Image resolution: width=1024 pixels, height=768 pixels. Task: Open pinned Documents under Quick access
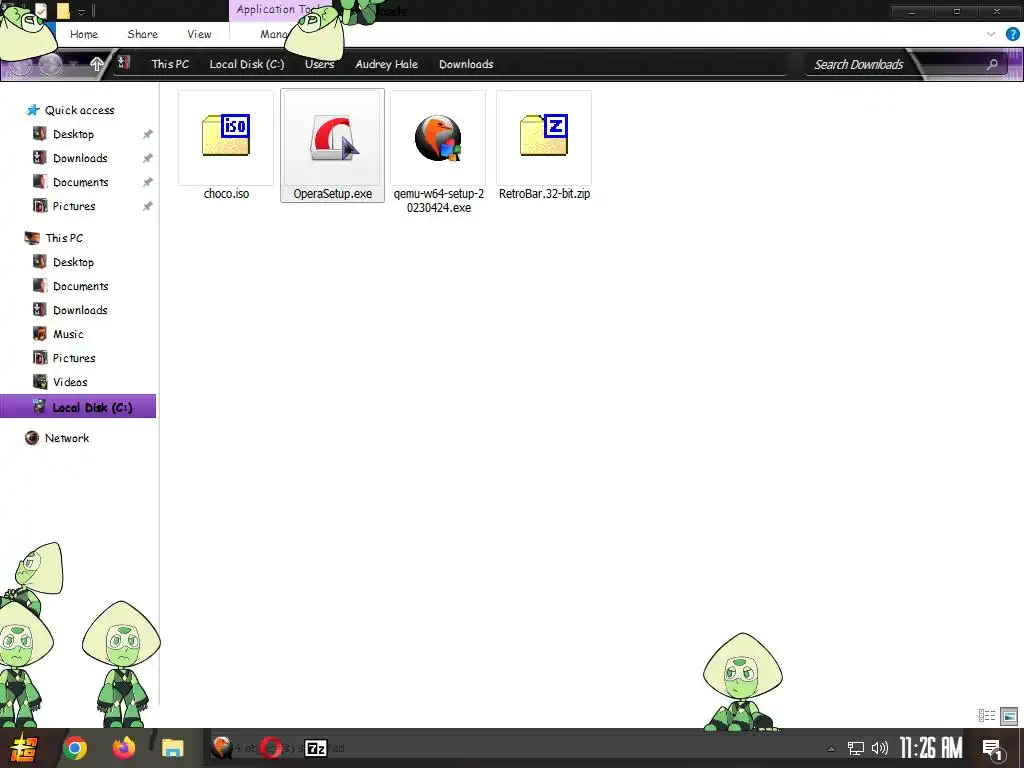click(80, 182)
